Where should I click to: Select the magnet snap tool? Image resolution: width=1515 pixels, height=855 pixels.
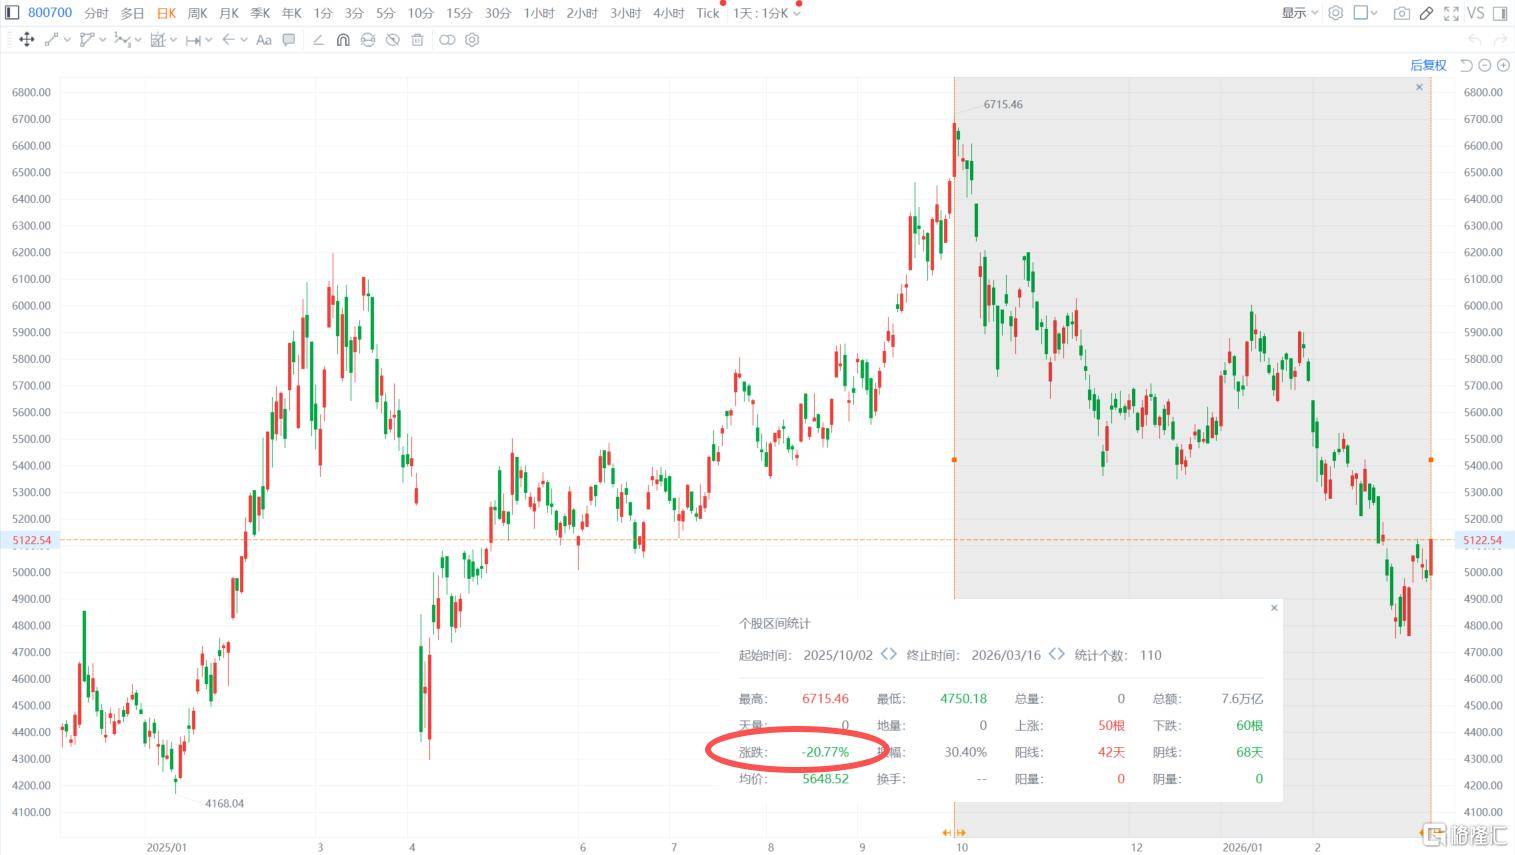(x=343, y=40)
